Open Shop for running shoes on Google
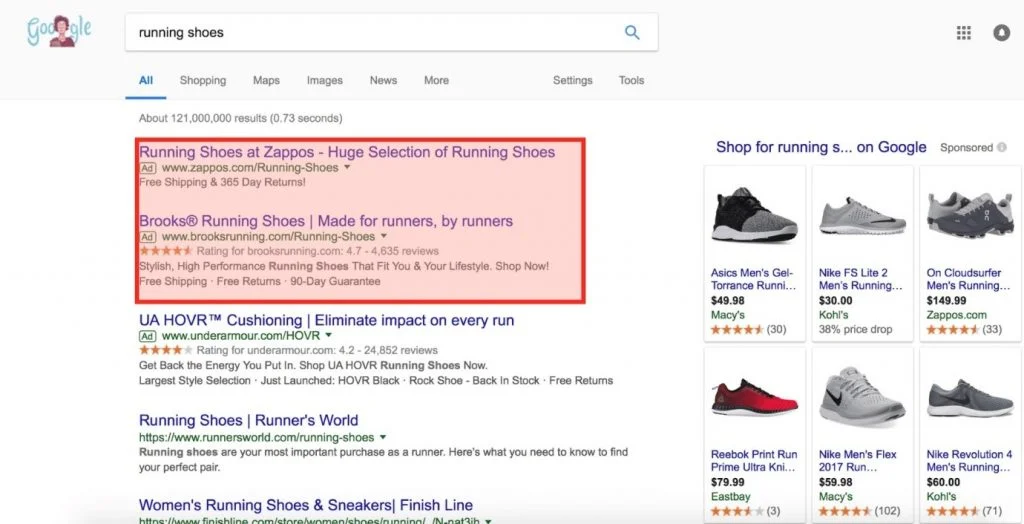 pyautogui.click(x=821, y=147)
